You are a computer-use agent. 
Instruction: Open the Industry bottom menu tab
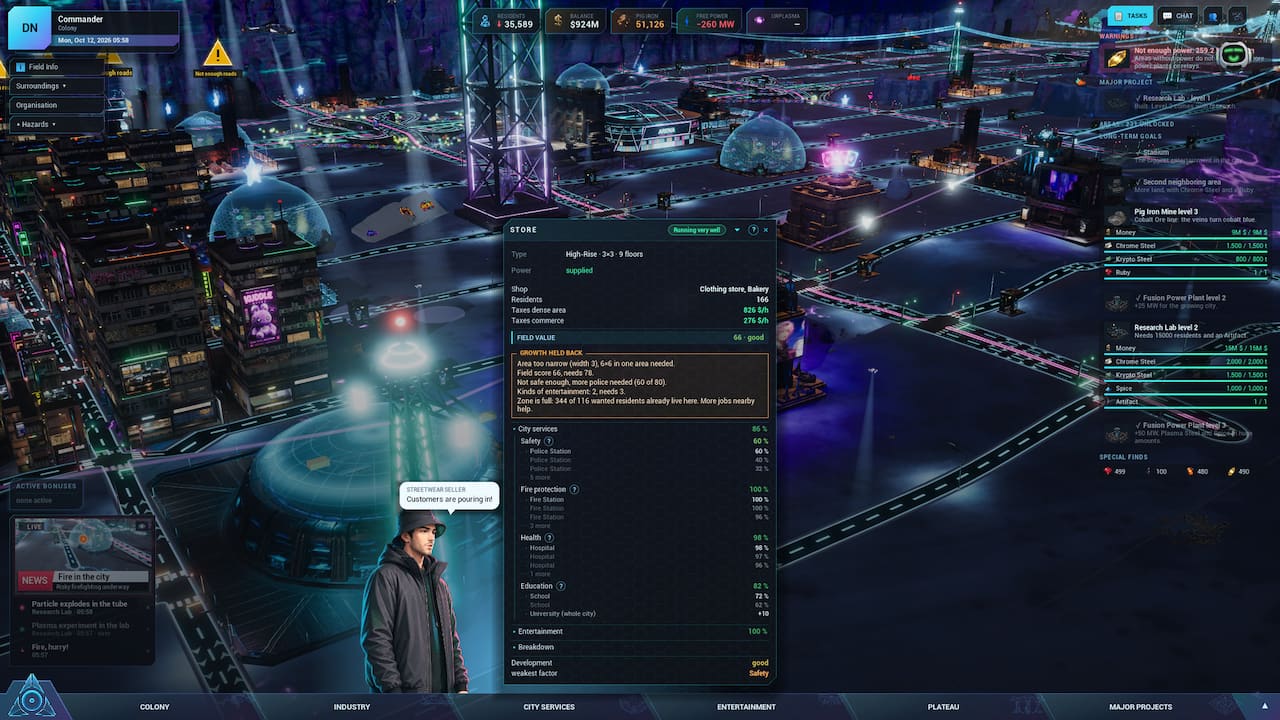(x=352, y=707)
